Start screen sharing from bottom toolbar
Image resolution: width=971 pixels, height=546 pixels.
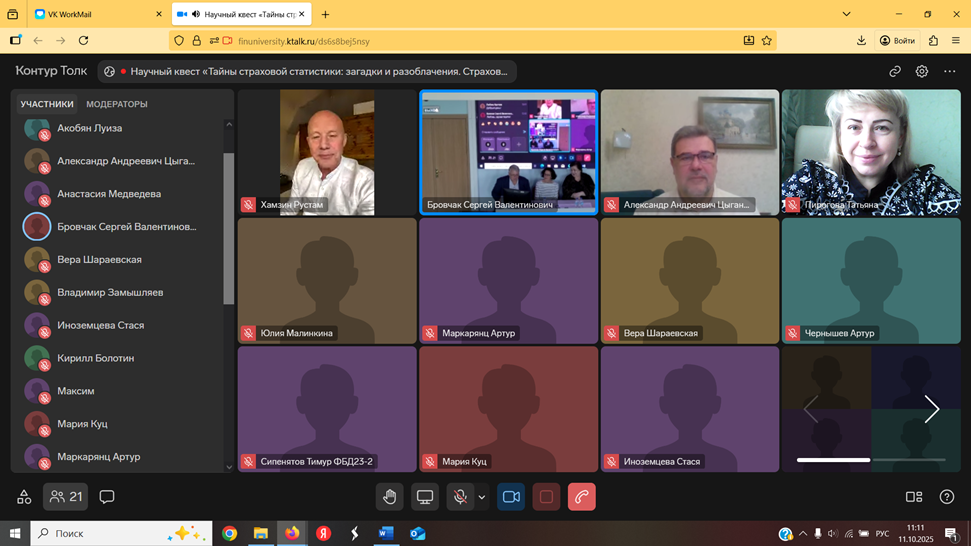point(425,497)
